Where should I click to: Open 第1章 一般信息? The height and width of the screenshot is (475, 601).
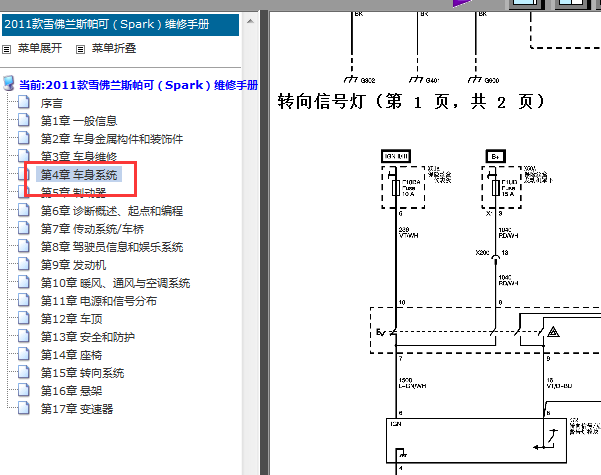pos(79,121)
